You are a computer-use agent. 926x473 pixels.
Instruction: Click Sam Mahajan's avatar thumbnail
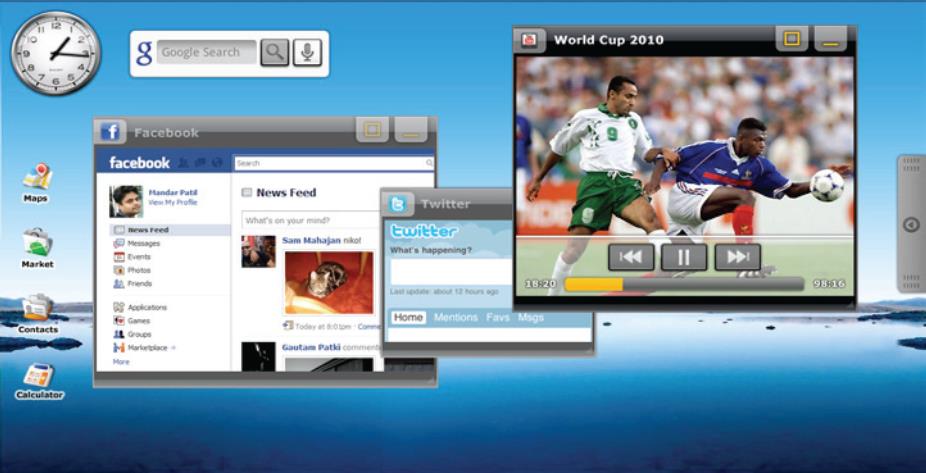[x=258, y=252]
